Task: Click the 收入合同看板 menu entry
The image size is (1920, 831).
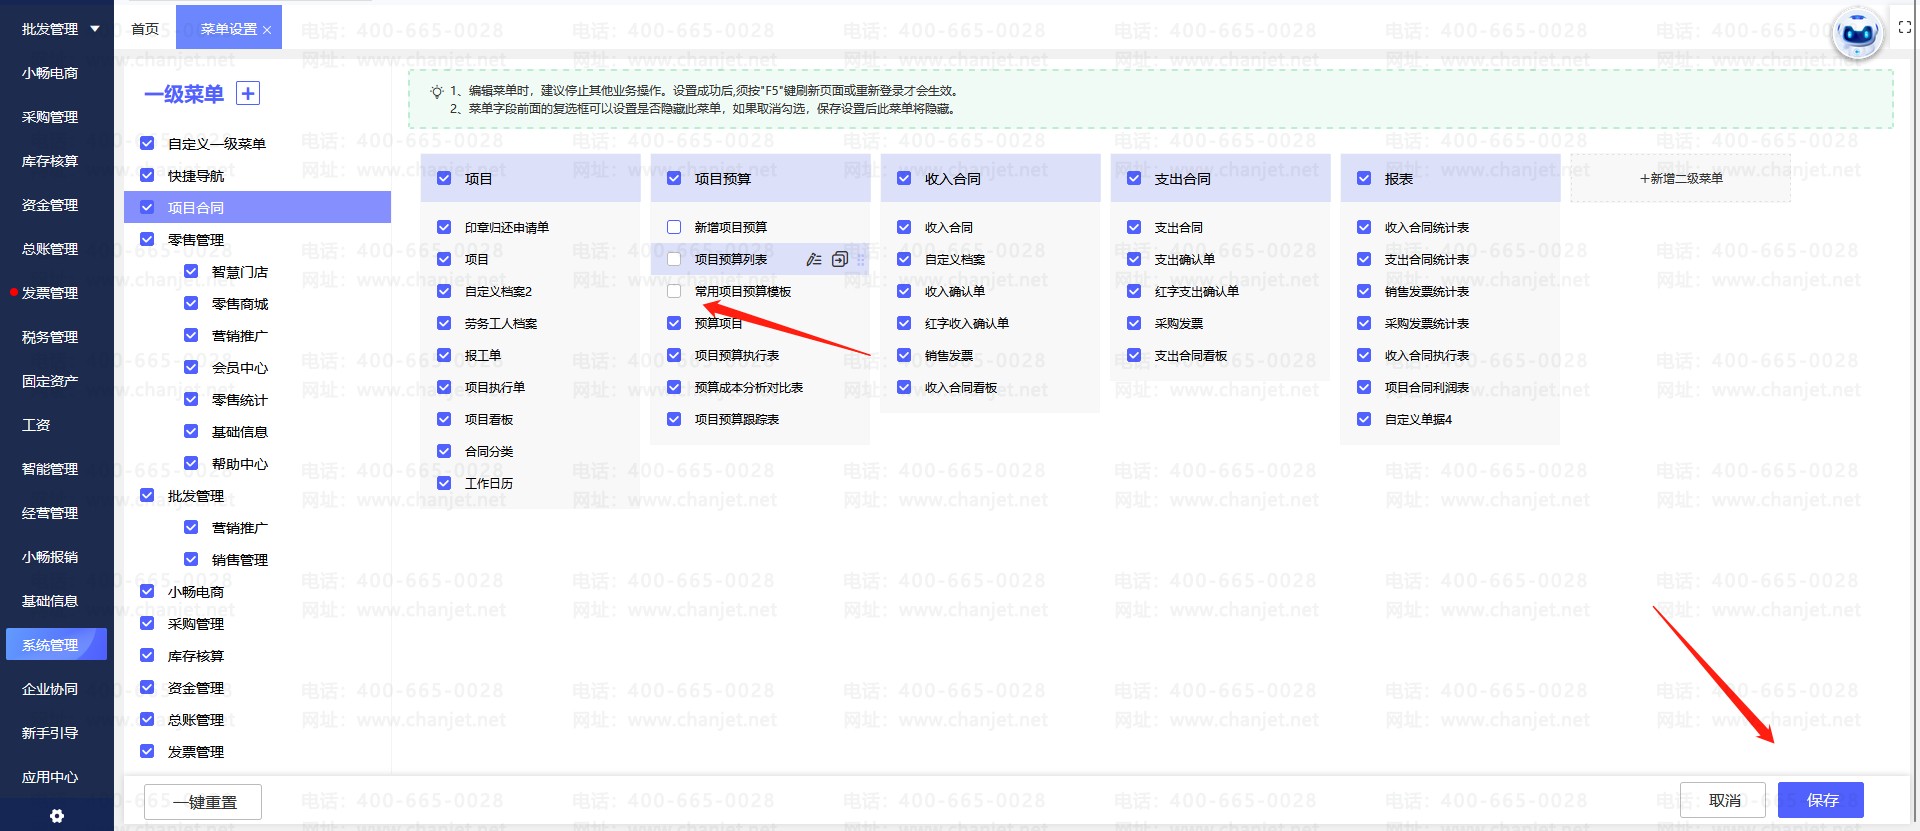Action: (961, 388)
